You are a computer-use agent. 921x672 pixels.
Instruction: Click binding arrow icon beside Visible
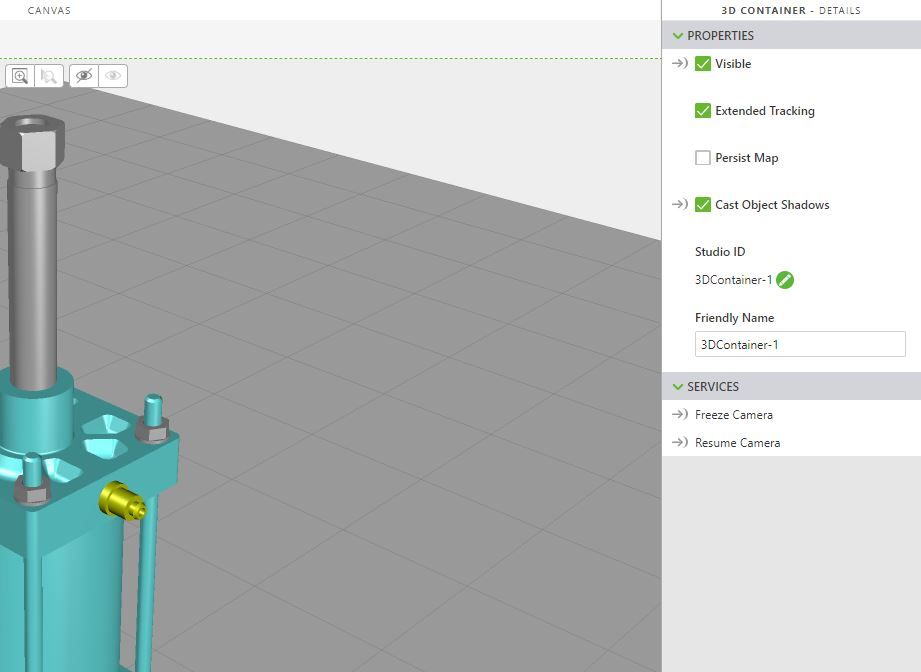click(x=680, y=64)
